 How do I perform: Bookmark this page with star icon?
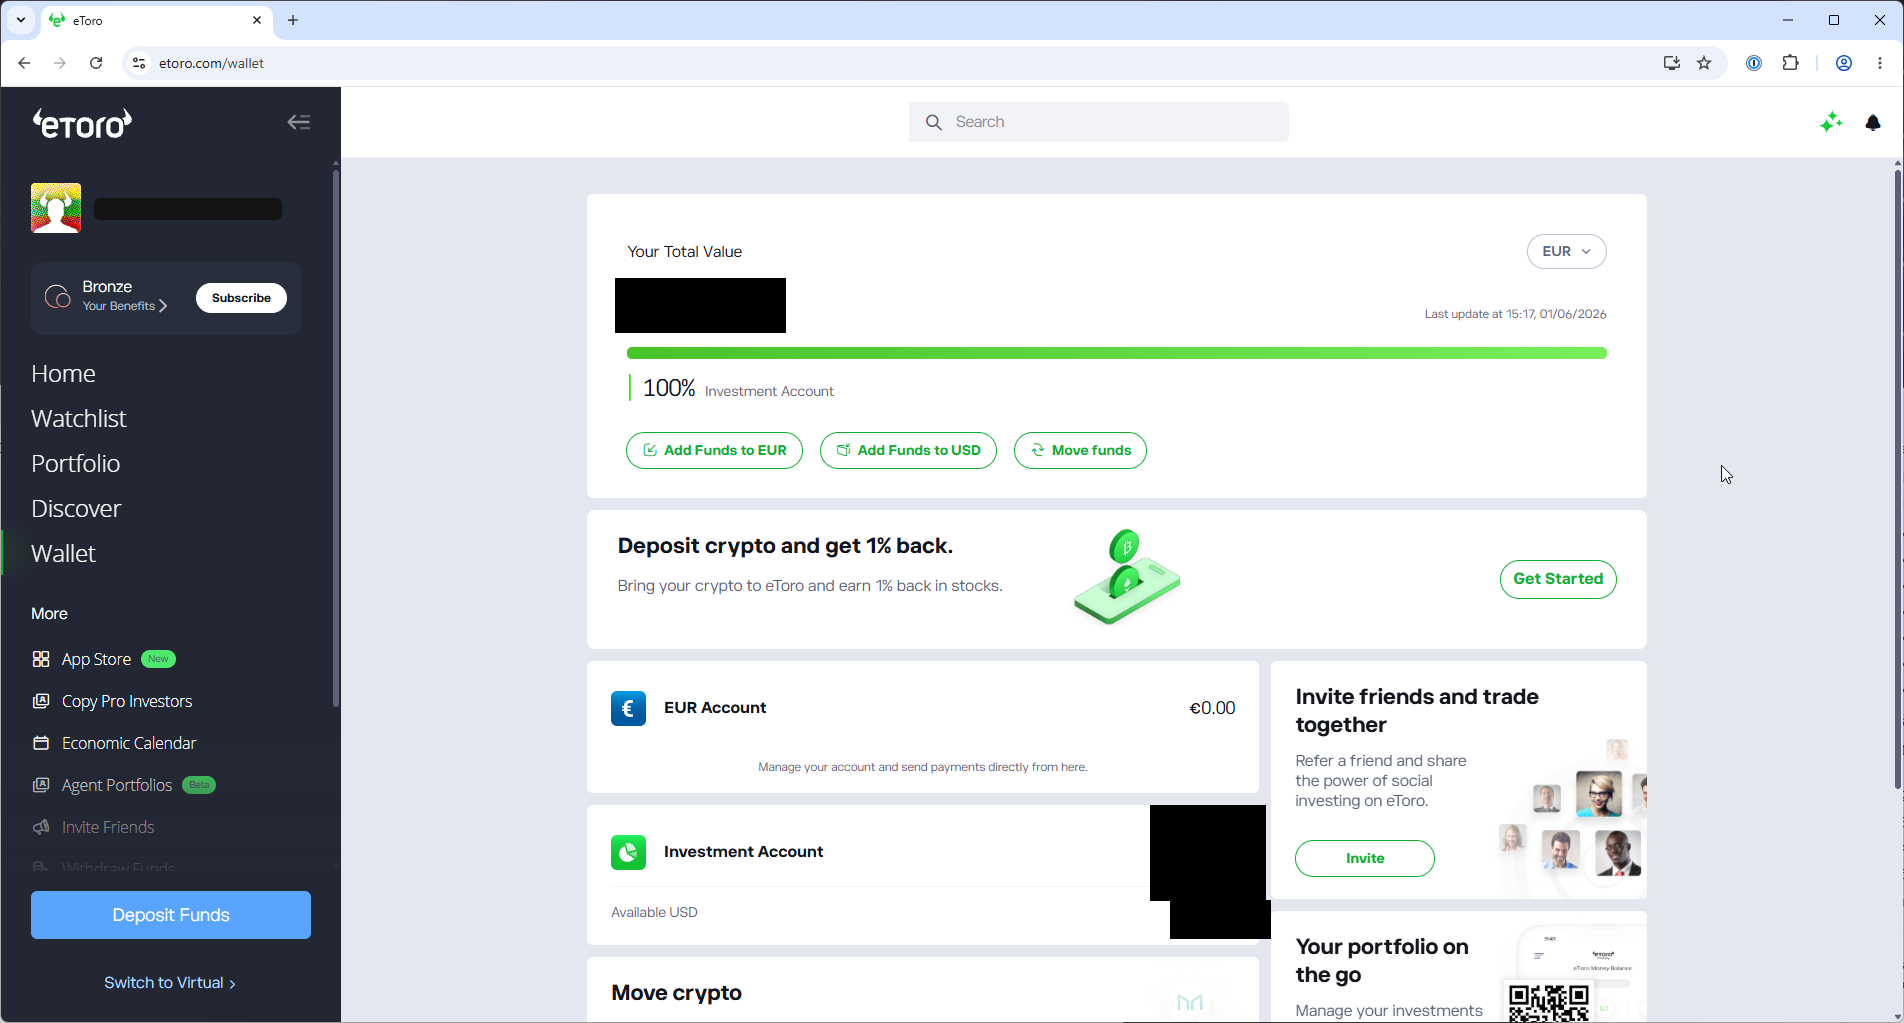click(1705, 63)
